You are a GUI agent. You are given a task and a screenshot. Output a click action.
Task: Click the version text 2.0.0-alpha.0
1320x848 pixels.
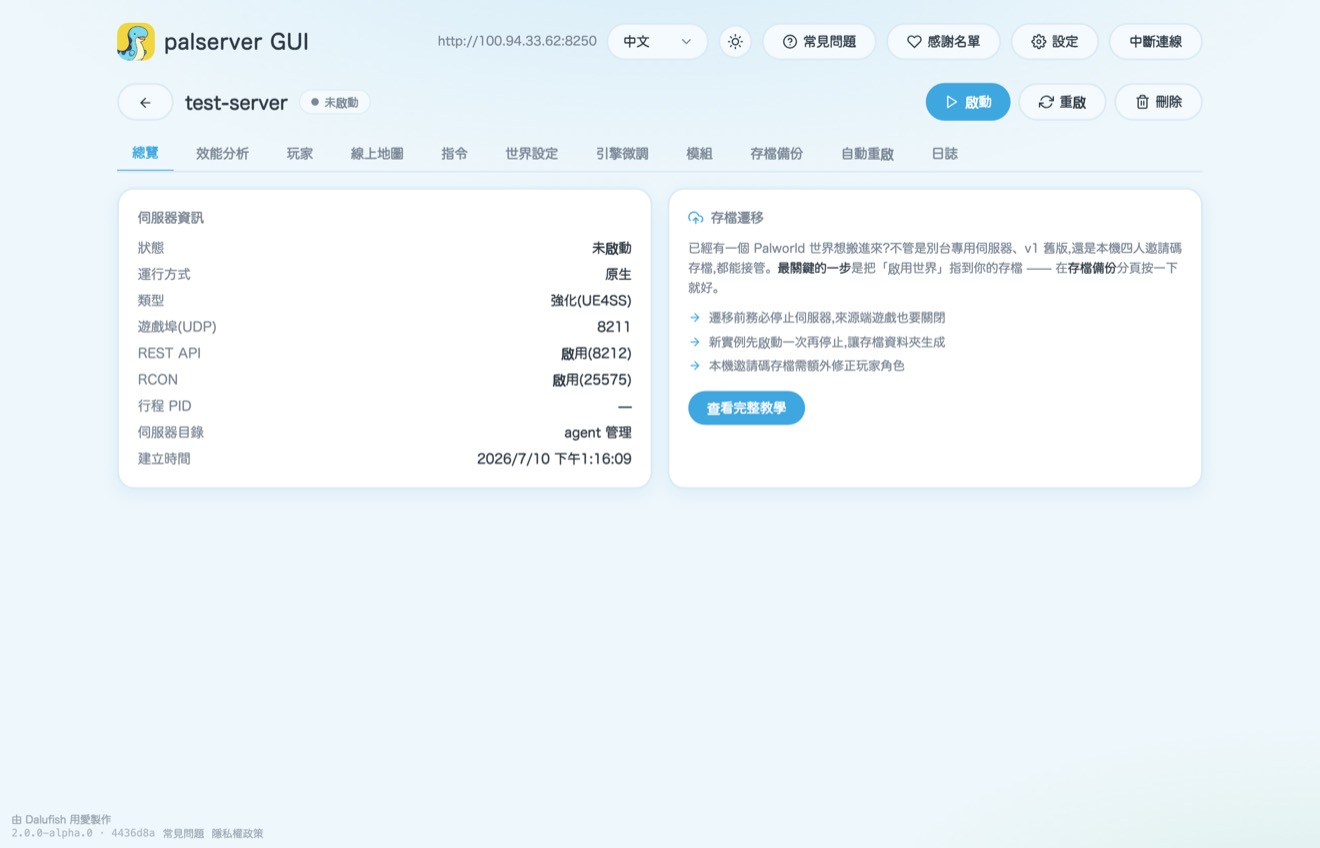52,833
